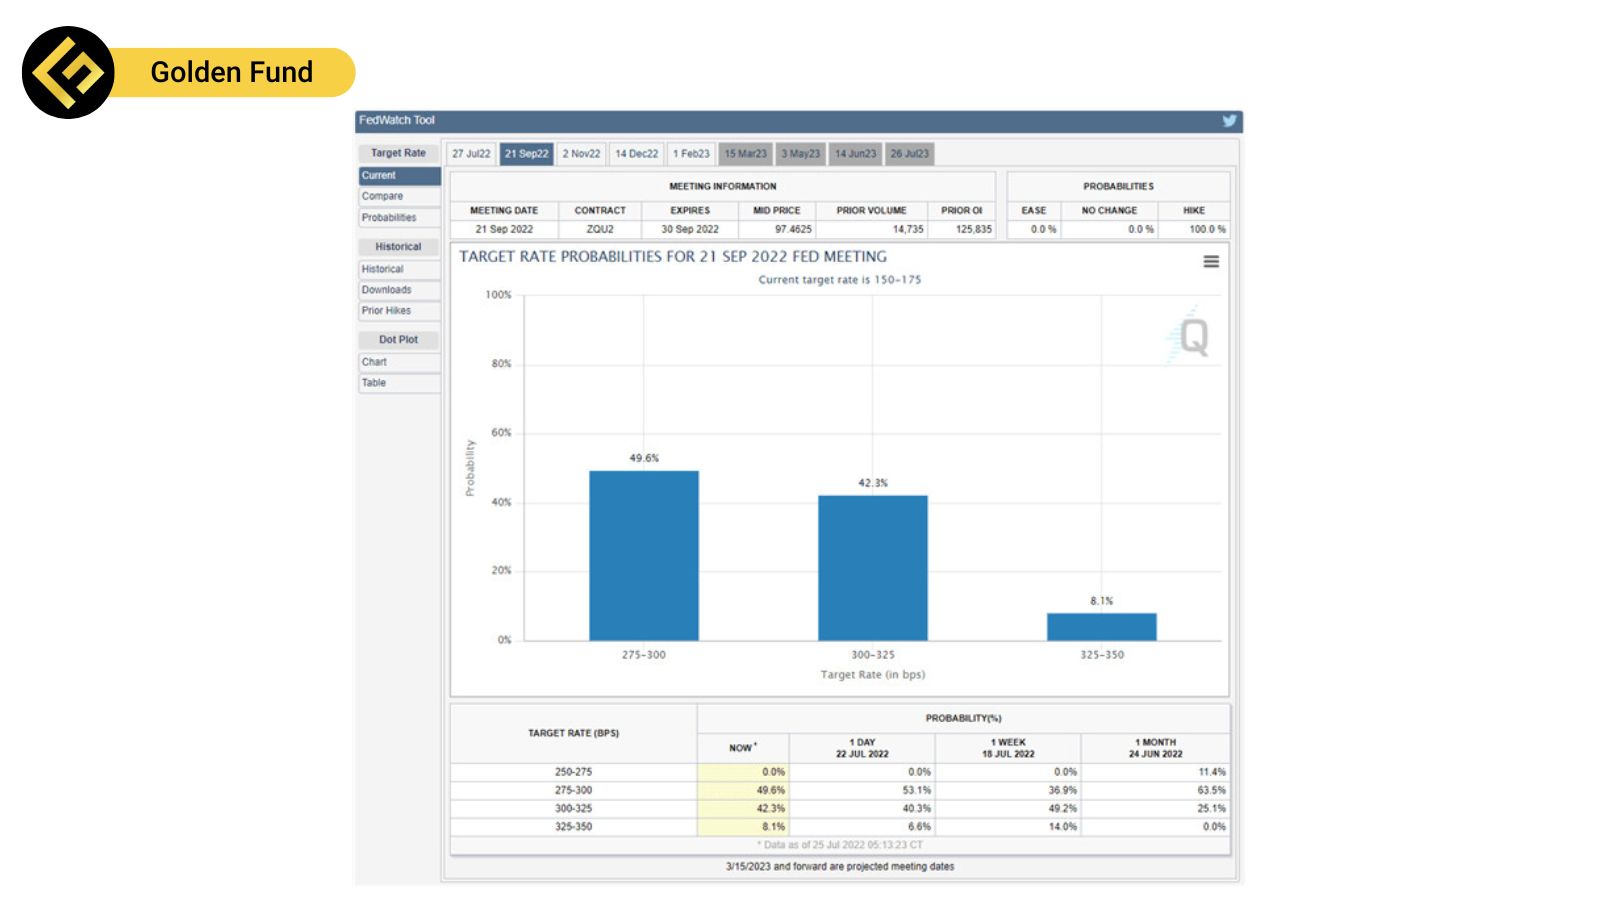Viewport: 1600px width, 900px height.
Task: Click the 49.6% bar label
Action: [x=644, y=458]
